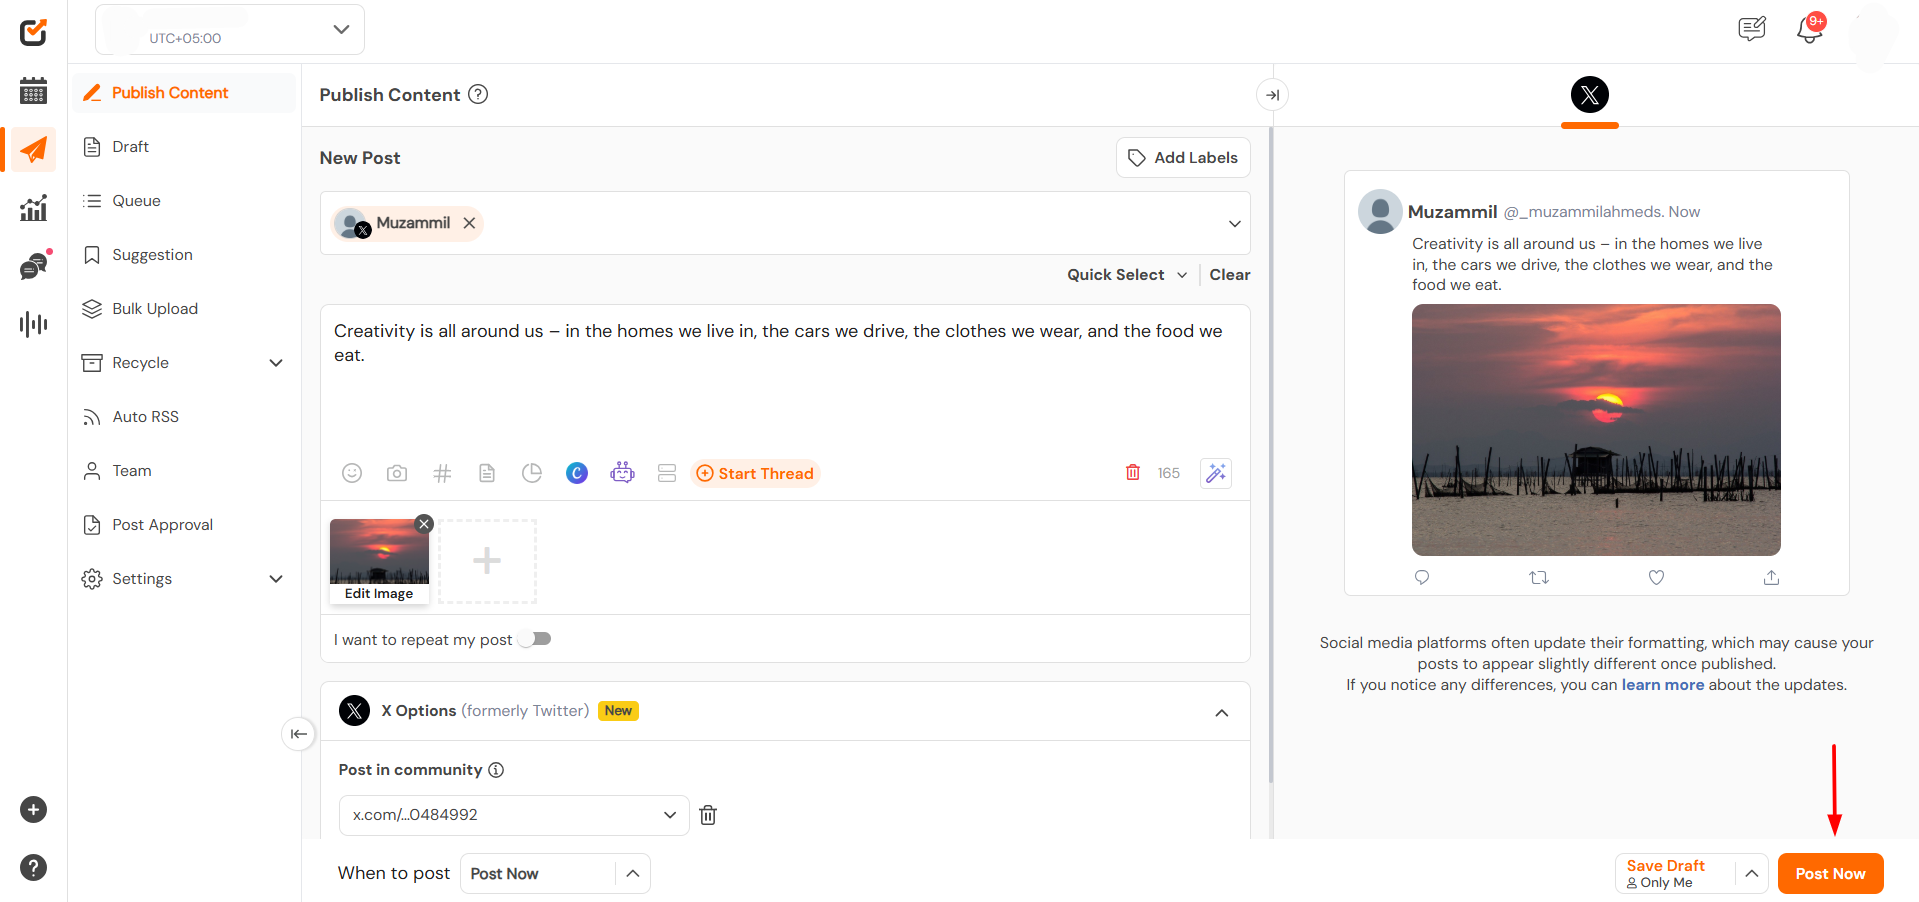Click the sunset image in preview

point(1596,430)
